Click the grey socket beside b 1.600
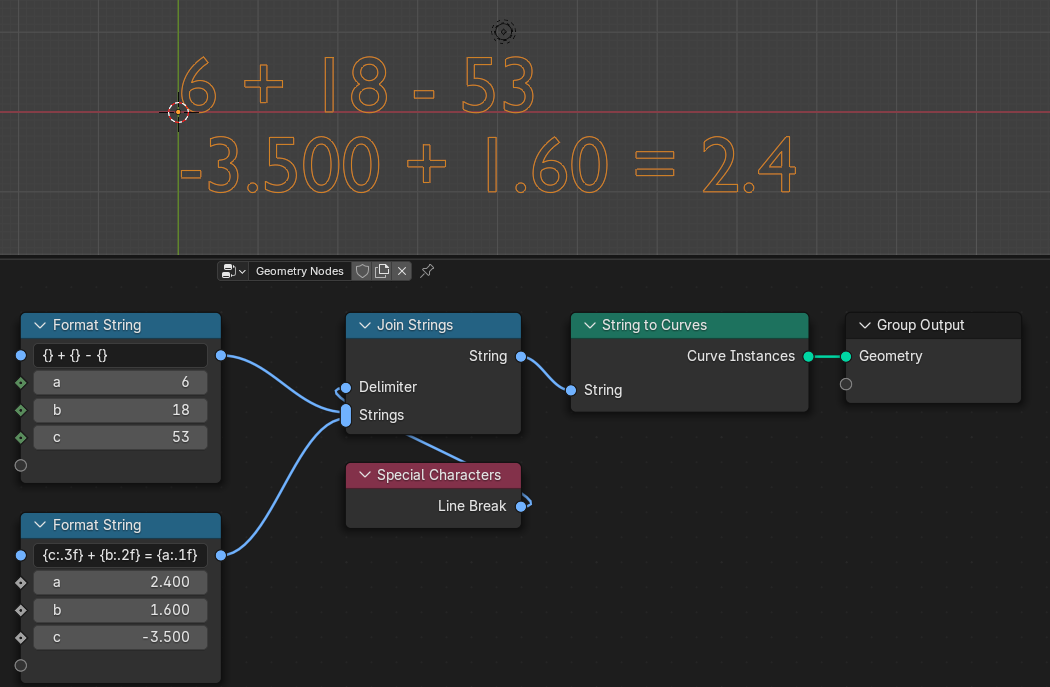 tap(21, 611)
